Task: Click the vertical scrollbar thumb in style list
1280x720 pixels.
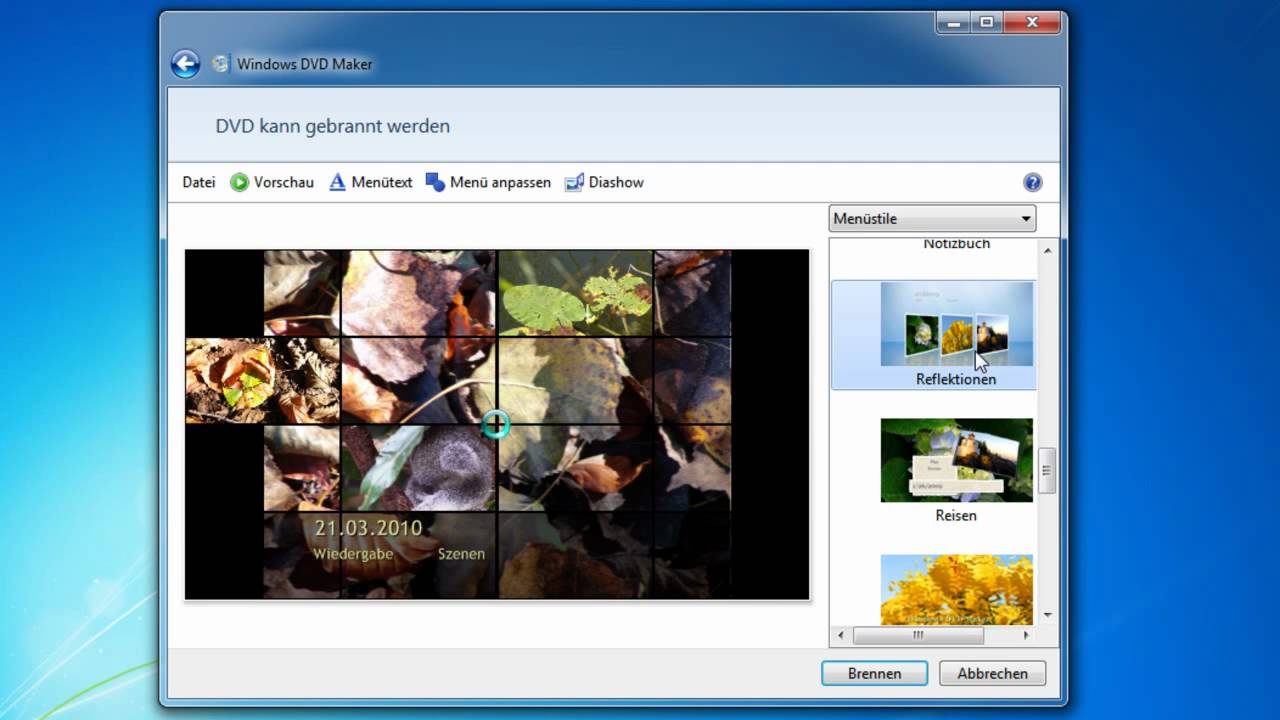Action: pyautogui.click(x=1047, y=470)
